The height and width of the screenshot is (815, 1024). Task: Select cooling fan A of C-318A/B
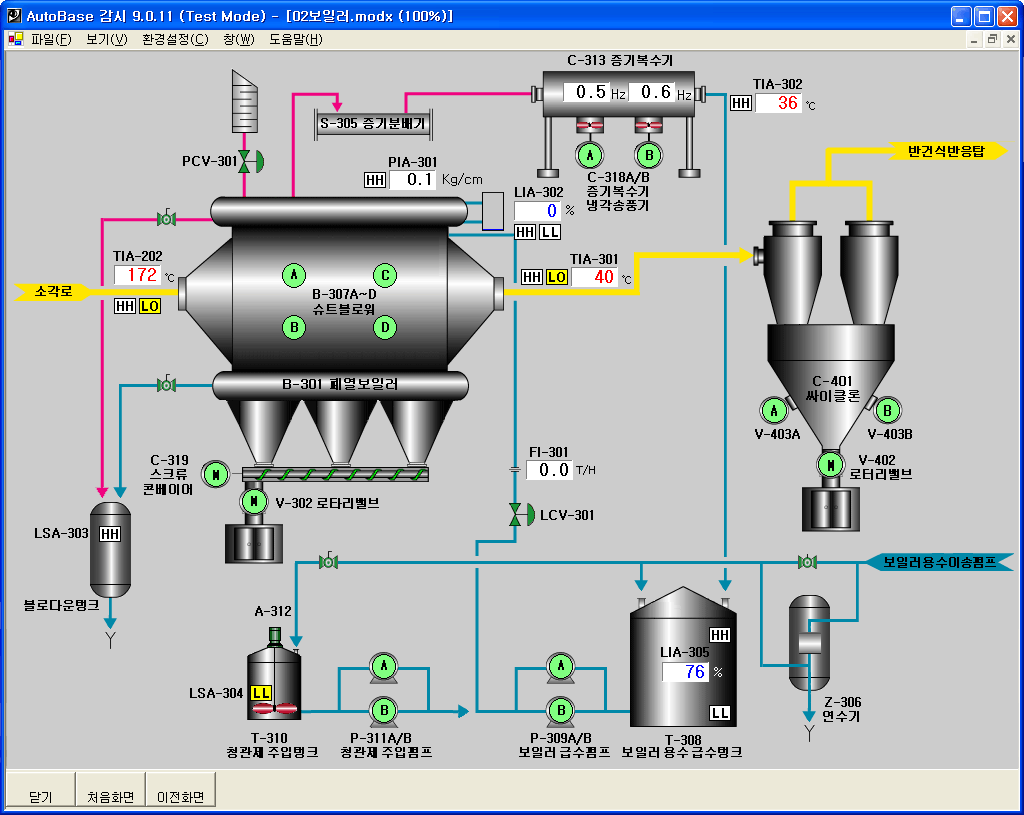click(590, 155)
